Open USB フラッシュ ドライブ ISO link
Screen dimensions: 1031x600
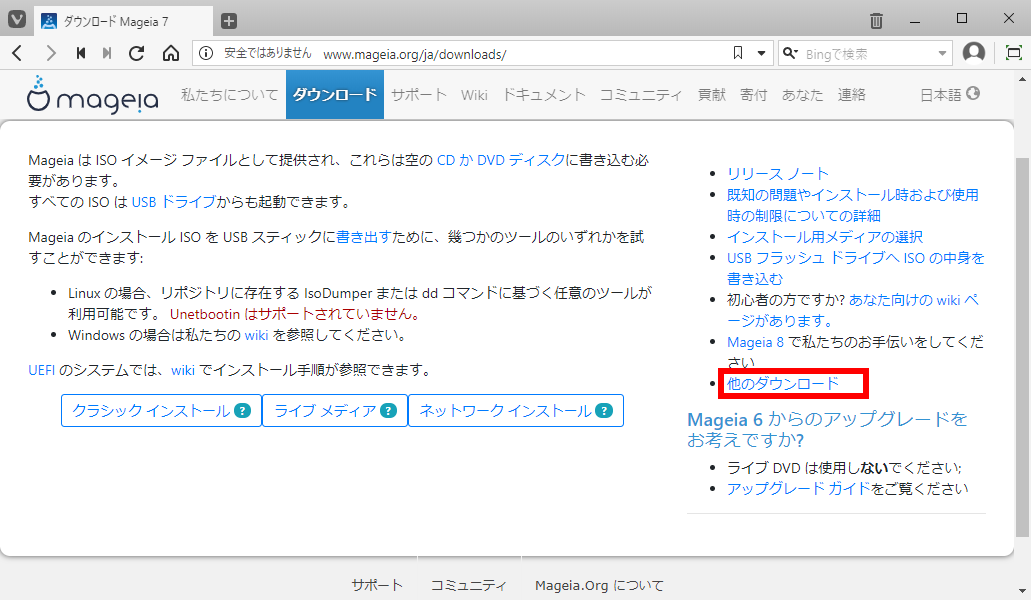pos(855,268)
